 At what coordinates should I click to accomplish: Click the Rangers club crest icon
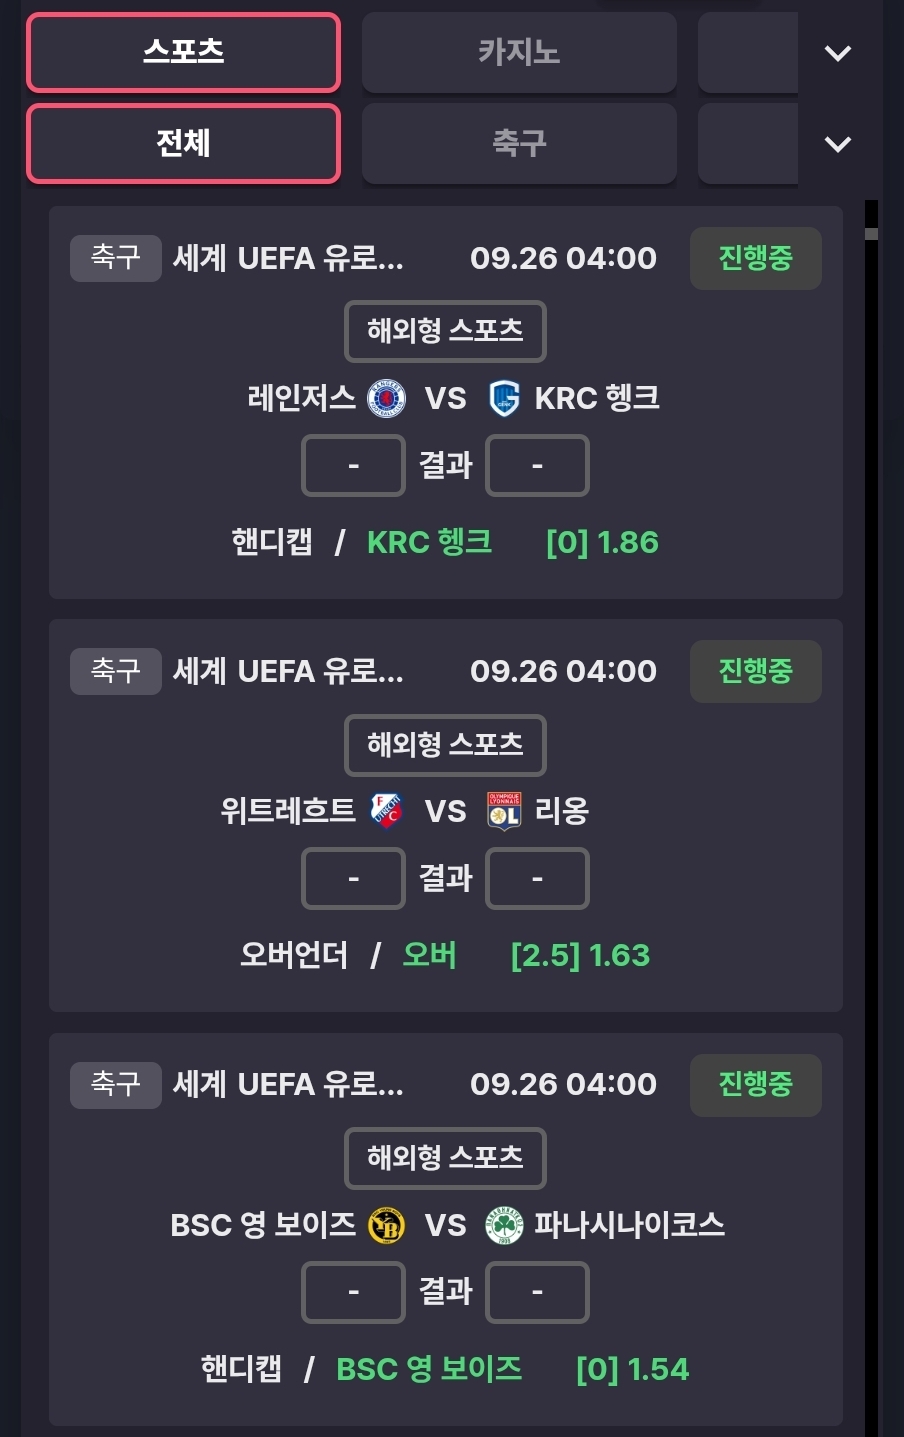click(386, 398)
